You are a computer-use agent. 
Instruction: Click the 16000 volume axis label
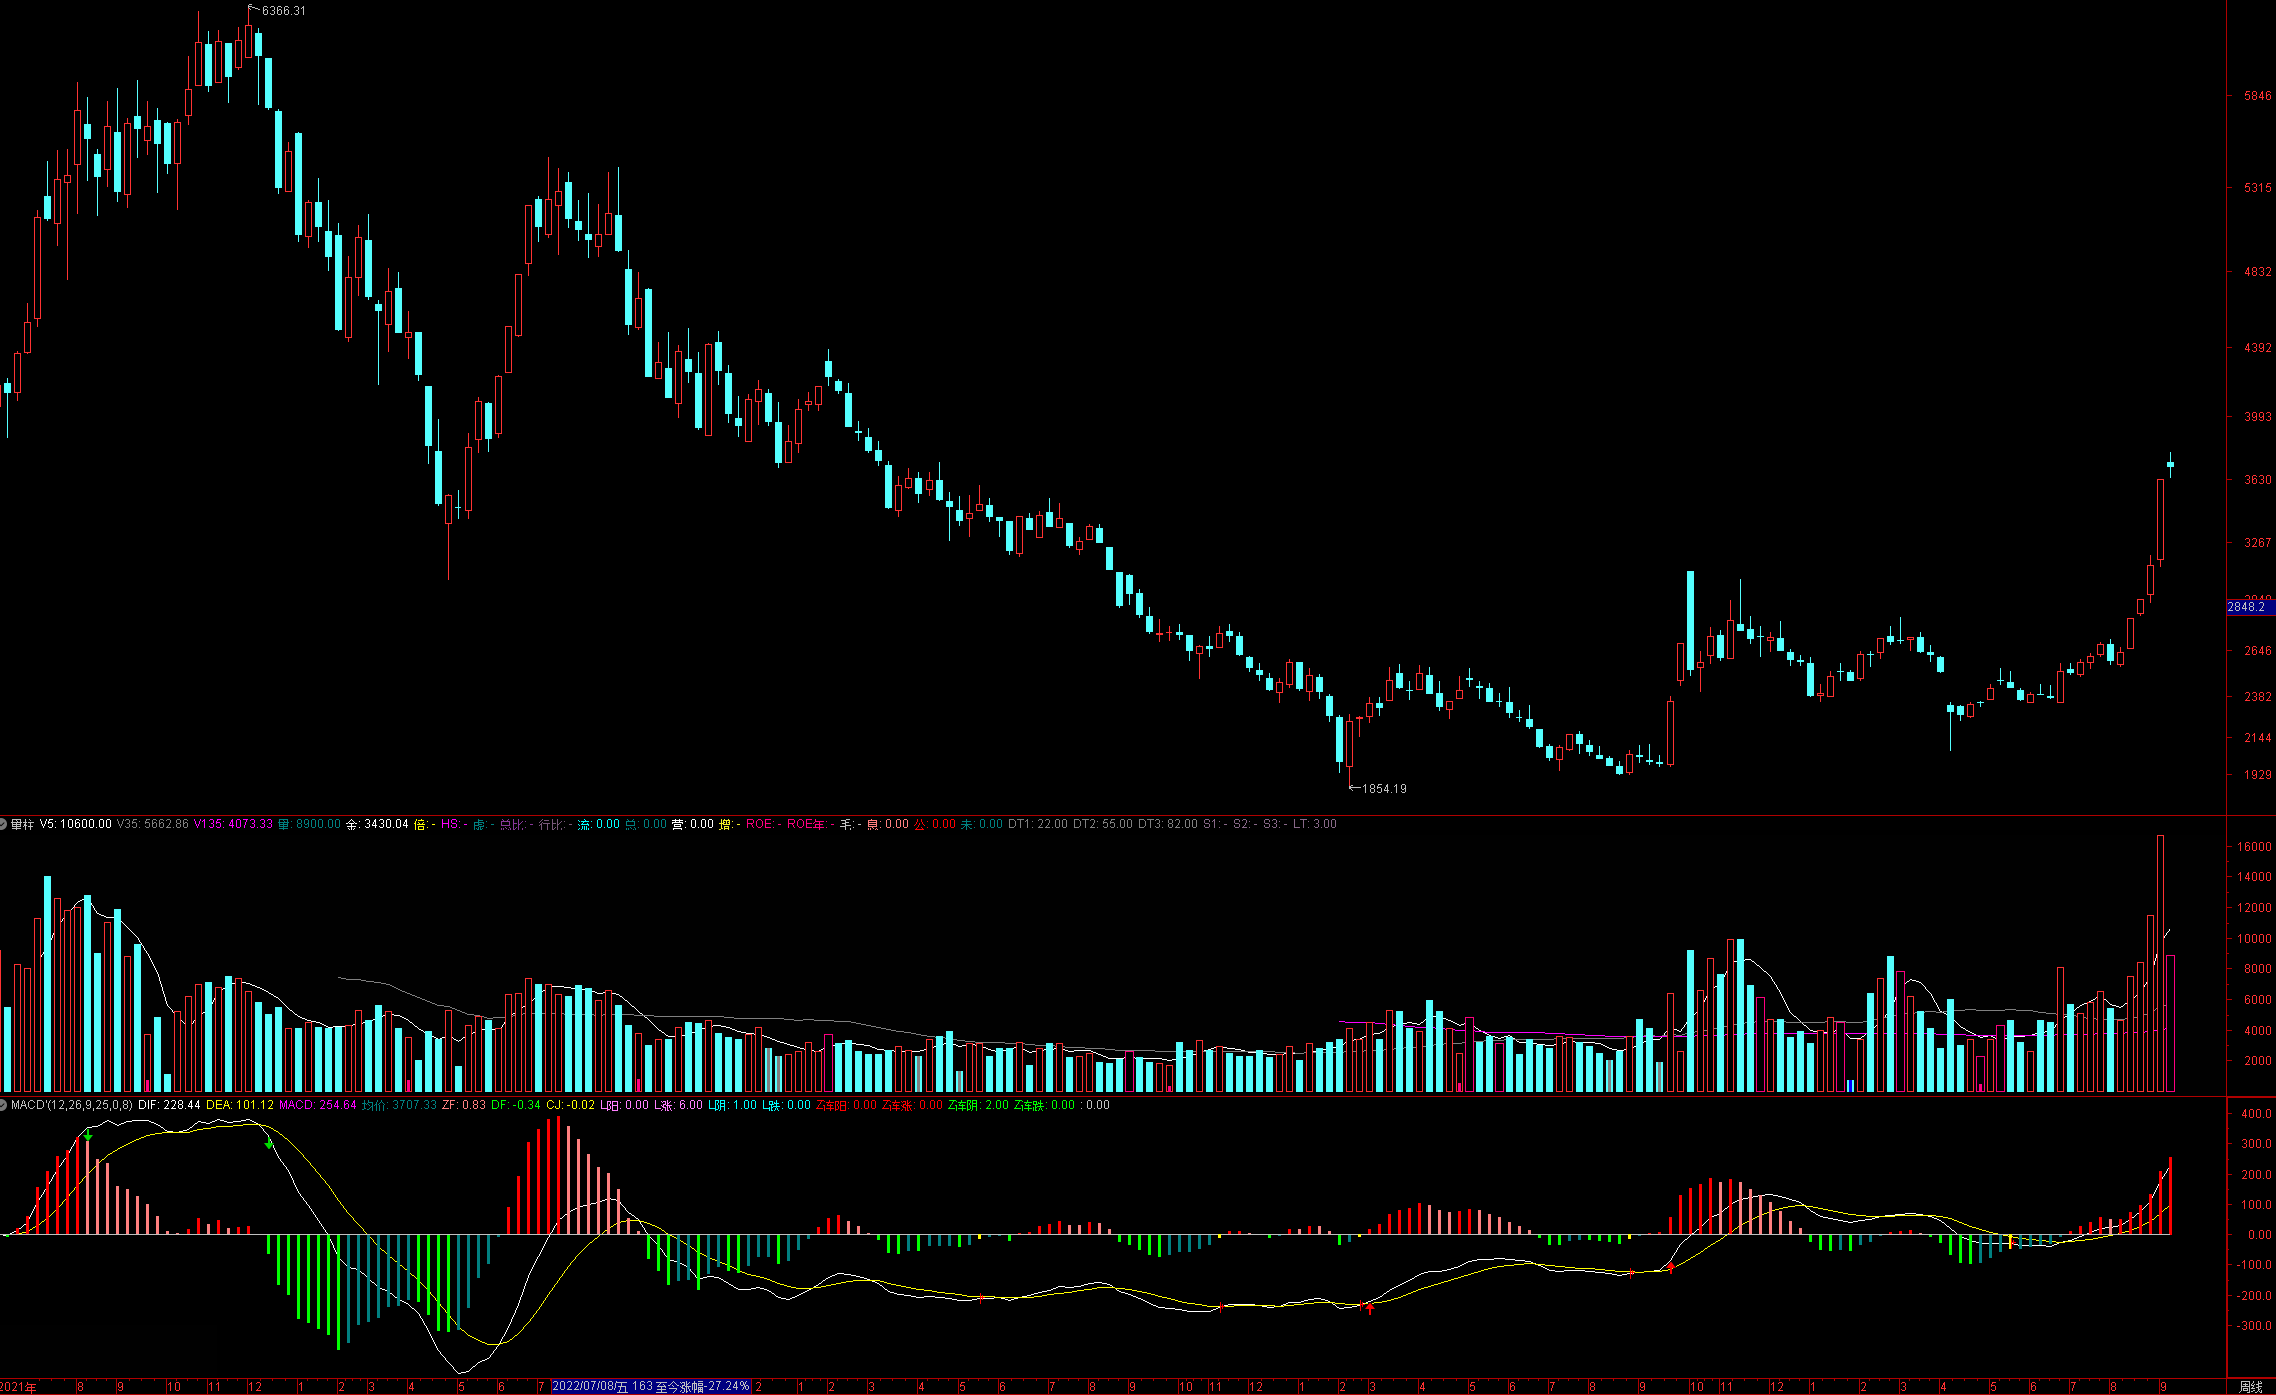click(2254, 847)
